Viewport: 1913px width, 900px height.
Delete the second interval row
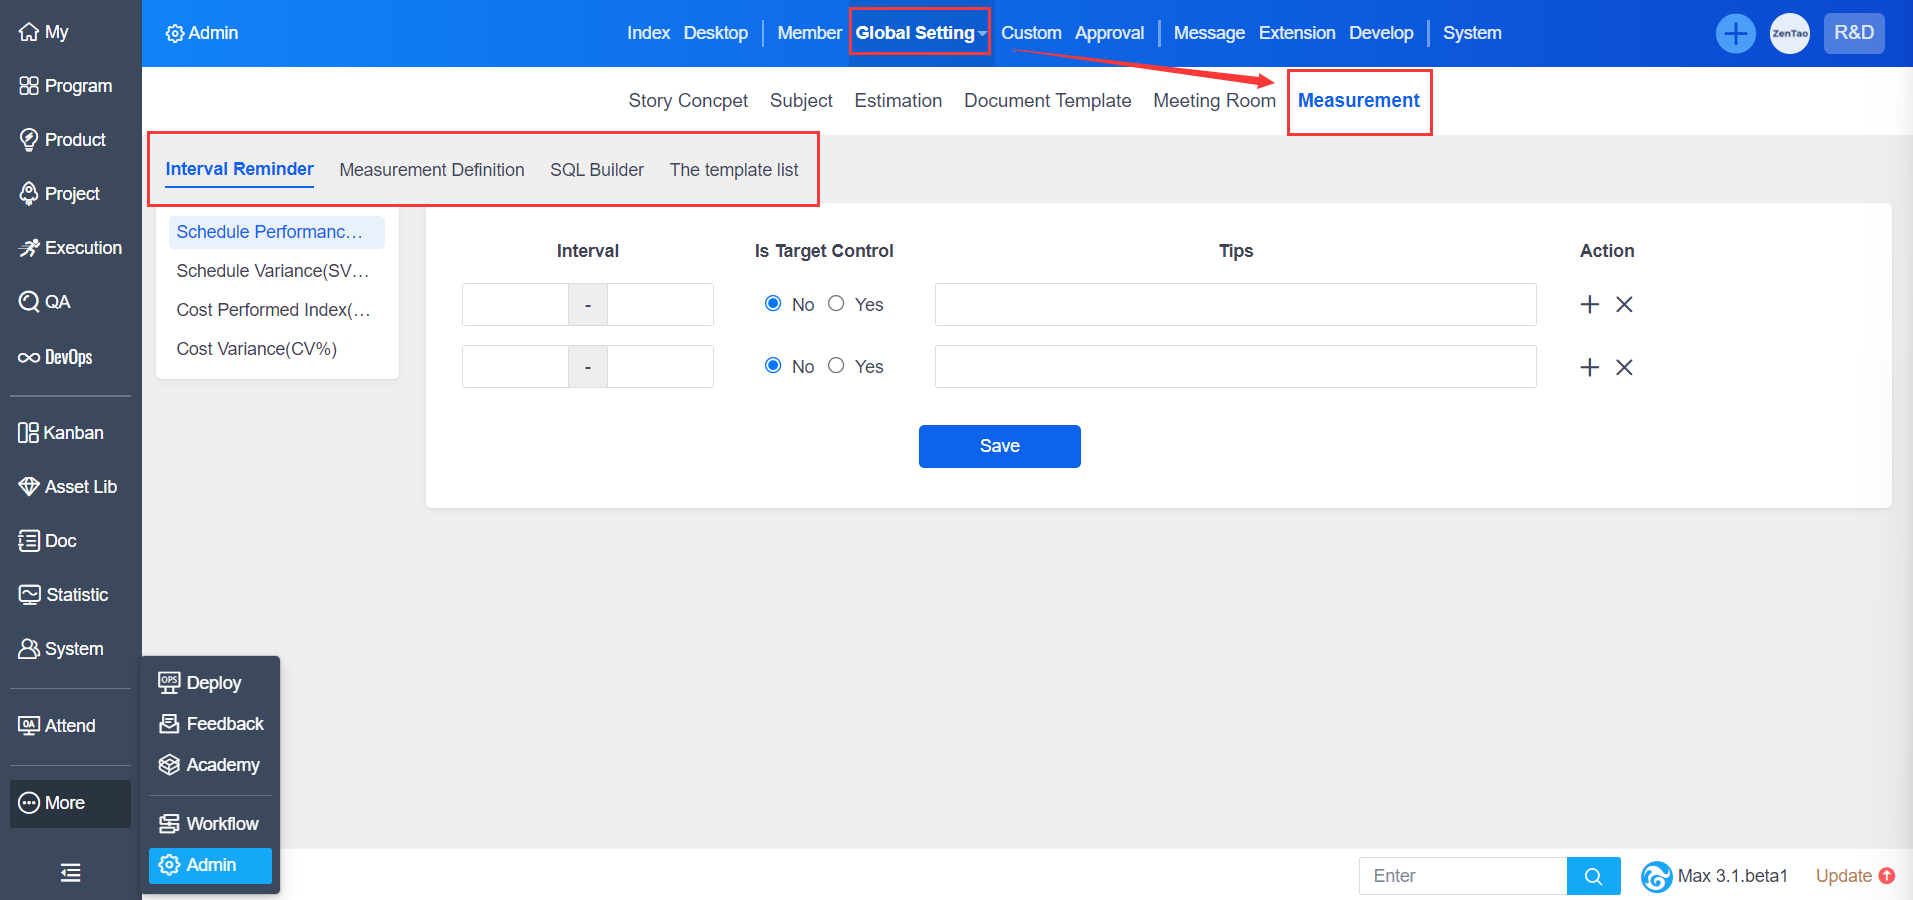click(1624, 367)
